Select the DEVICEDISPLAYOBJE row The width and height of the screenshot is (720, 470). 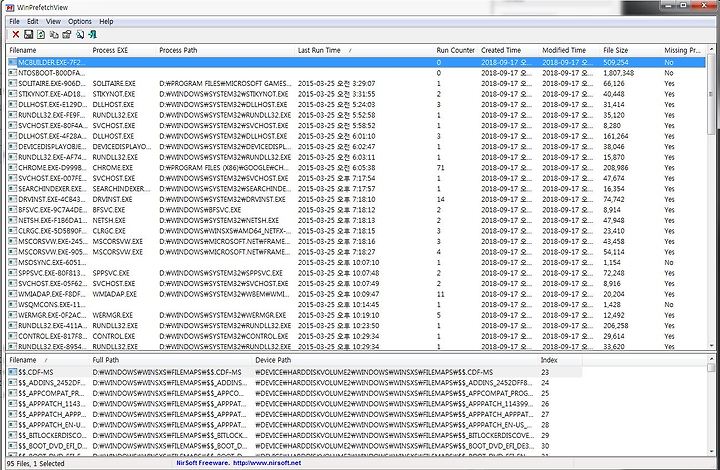coord(356,146)
